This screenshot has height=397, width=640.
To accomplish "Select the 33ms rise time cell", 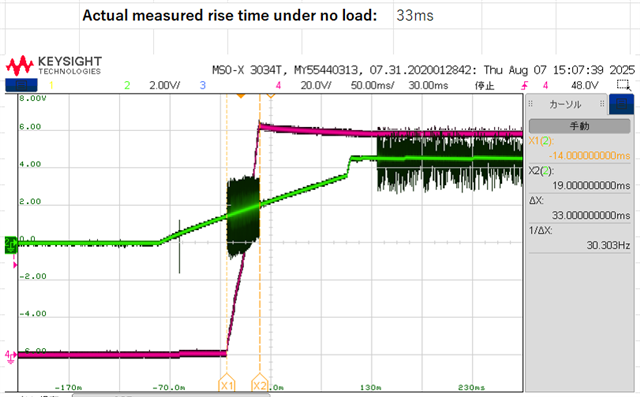I will coord(415,16).
